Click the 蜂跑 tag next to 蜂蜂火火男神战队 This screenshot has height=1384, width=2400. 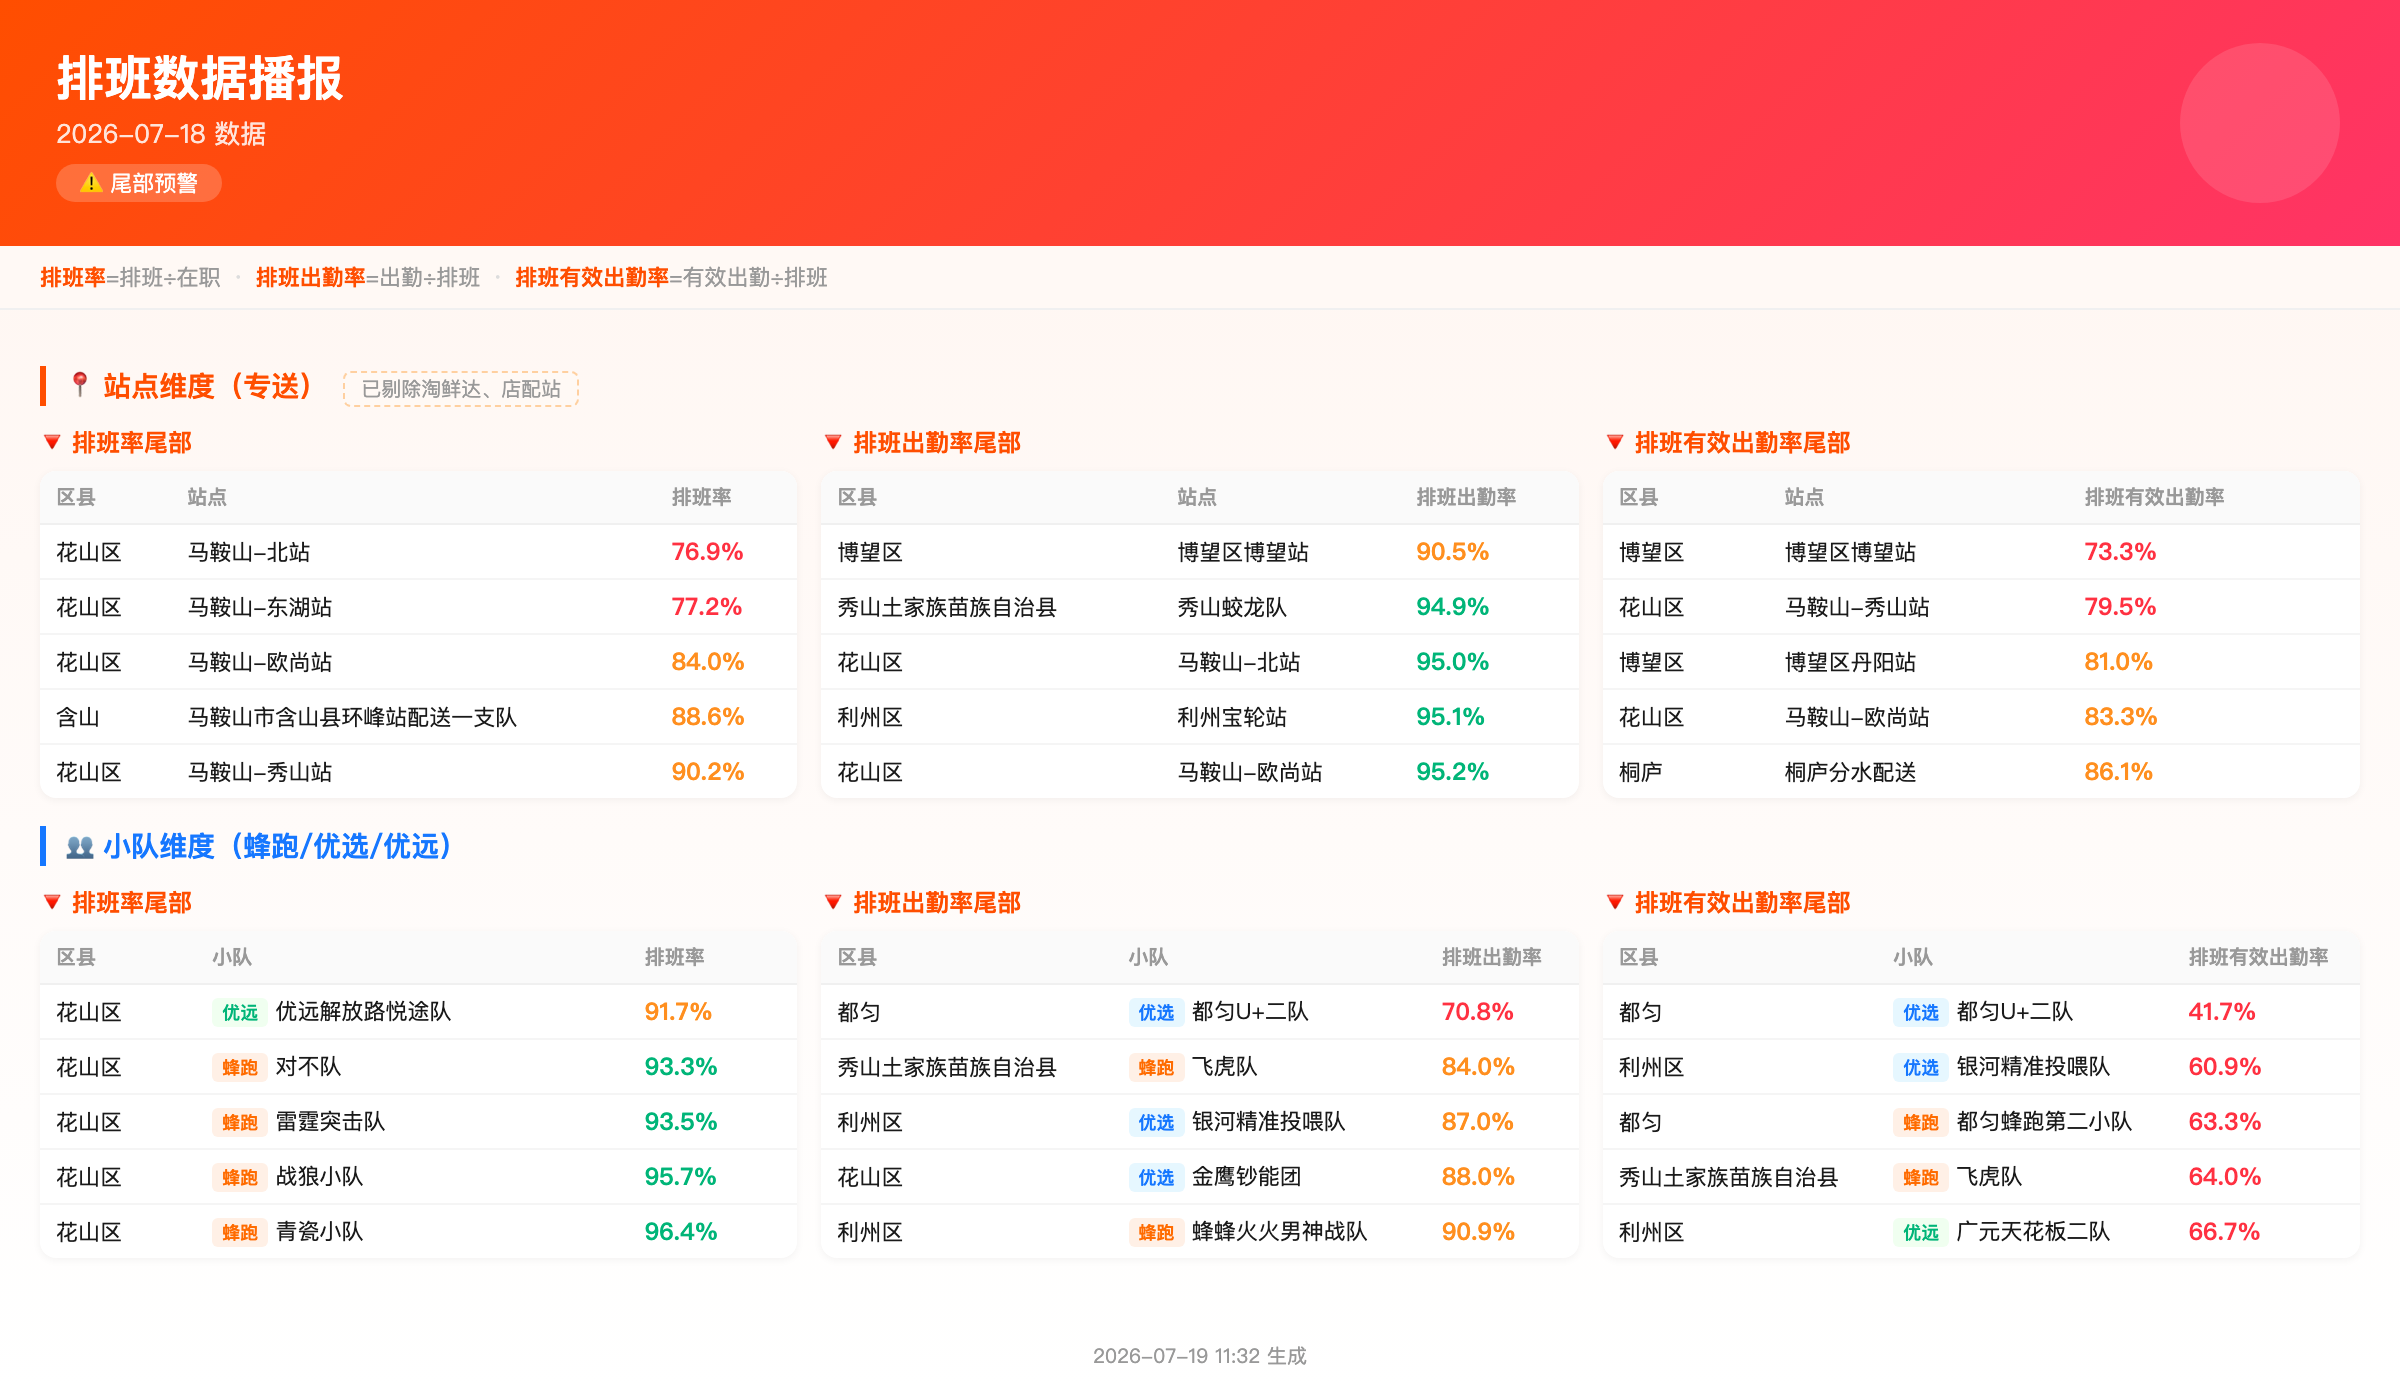click(1156, 1232)
